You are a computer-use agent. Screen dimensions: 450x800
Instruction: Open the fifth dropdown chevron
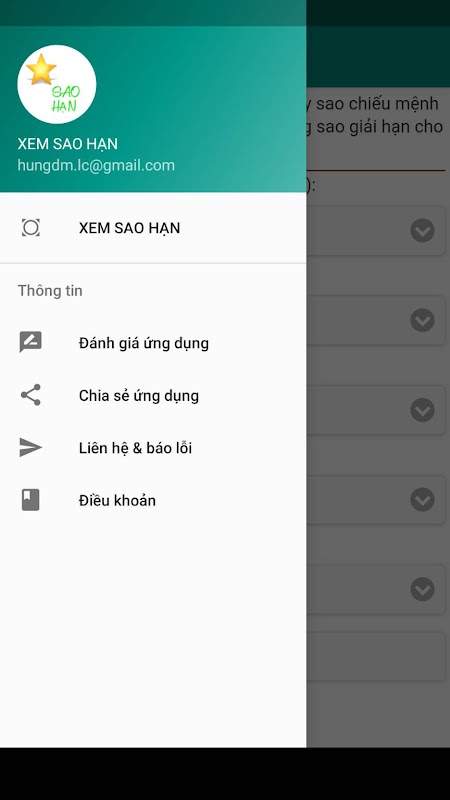pyautogui.click(x=422, y=589)
